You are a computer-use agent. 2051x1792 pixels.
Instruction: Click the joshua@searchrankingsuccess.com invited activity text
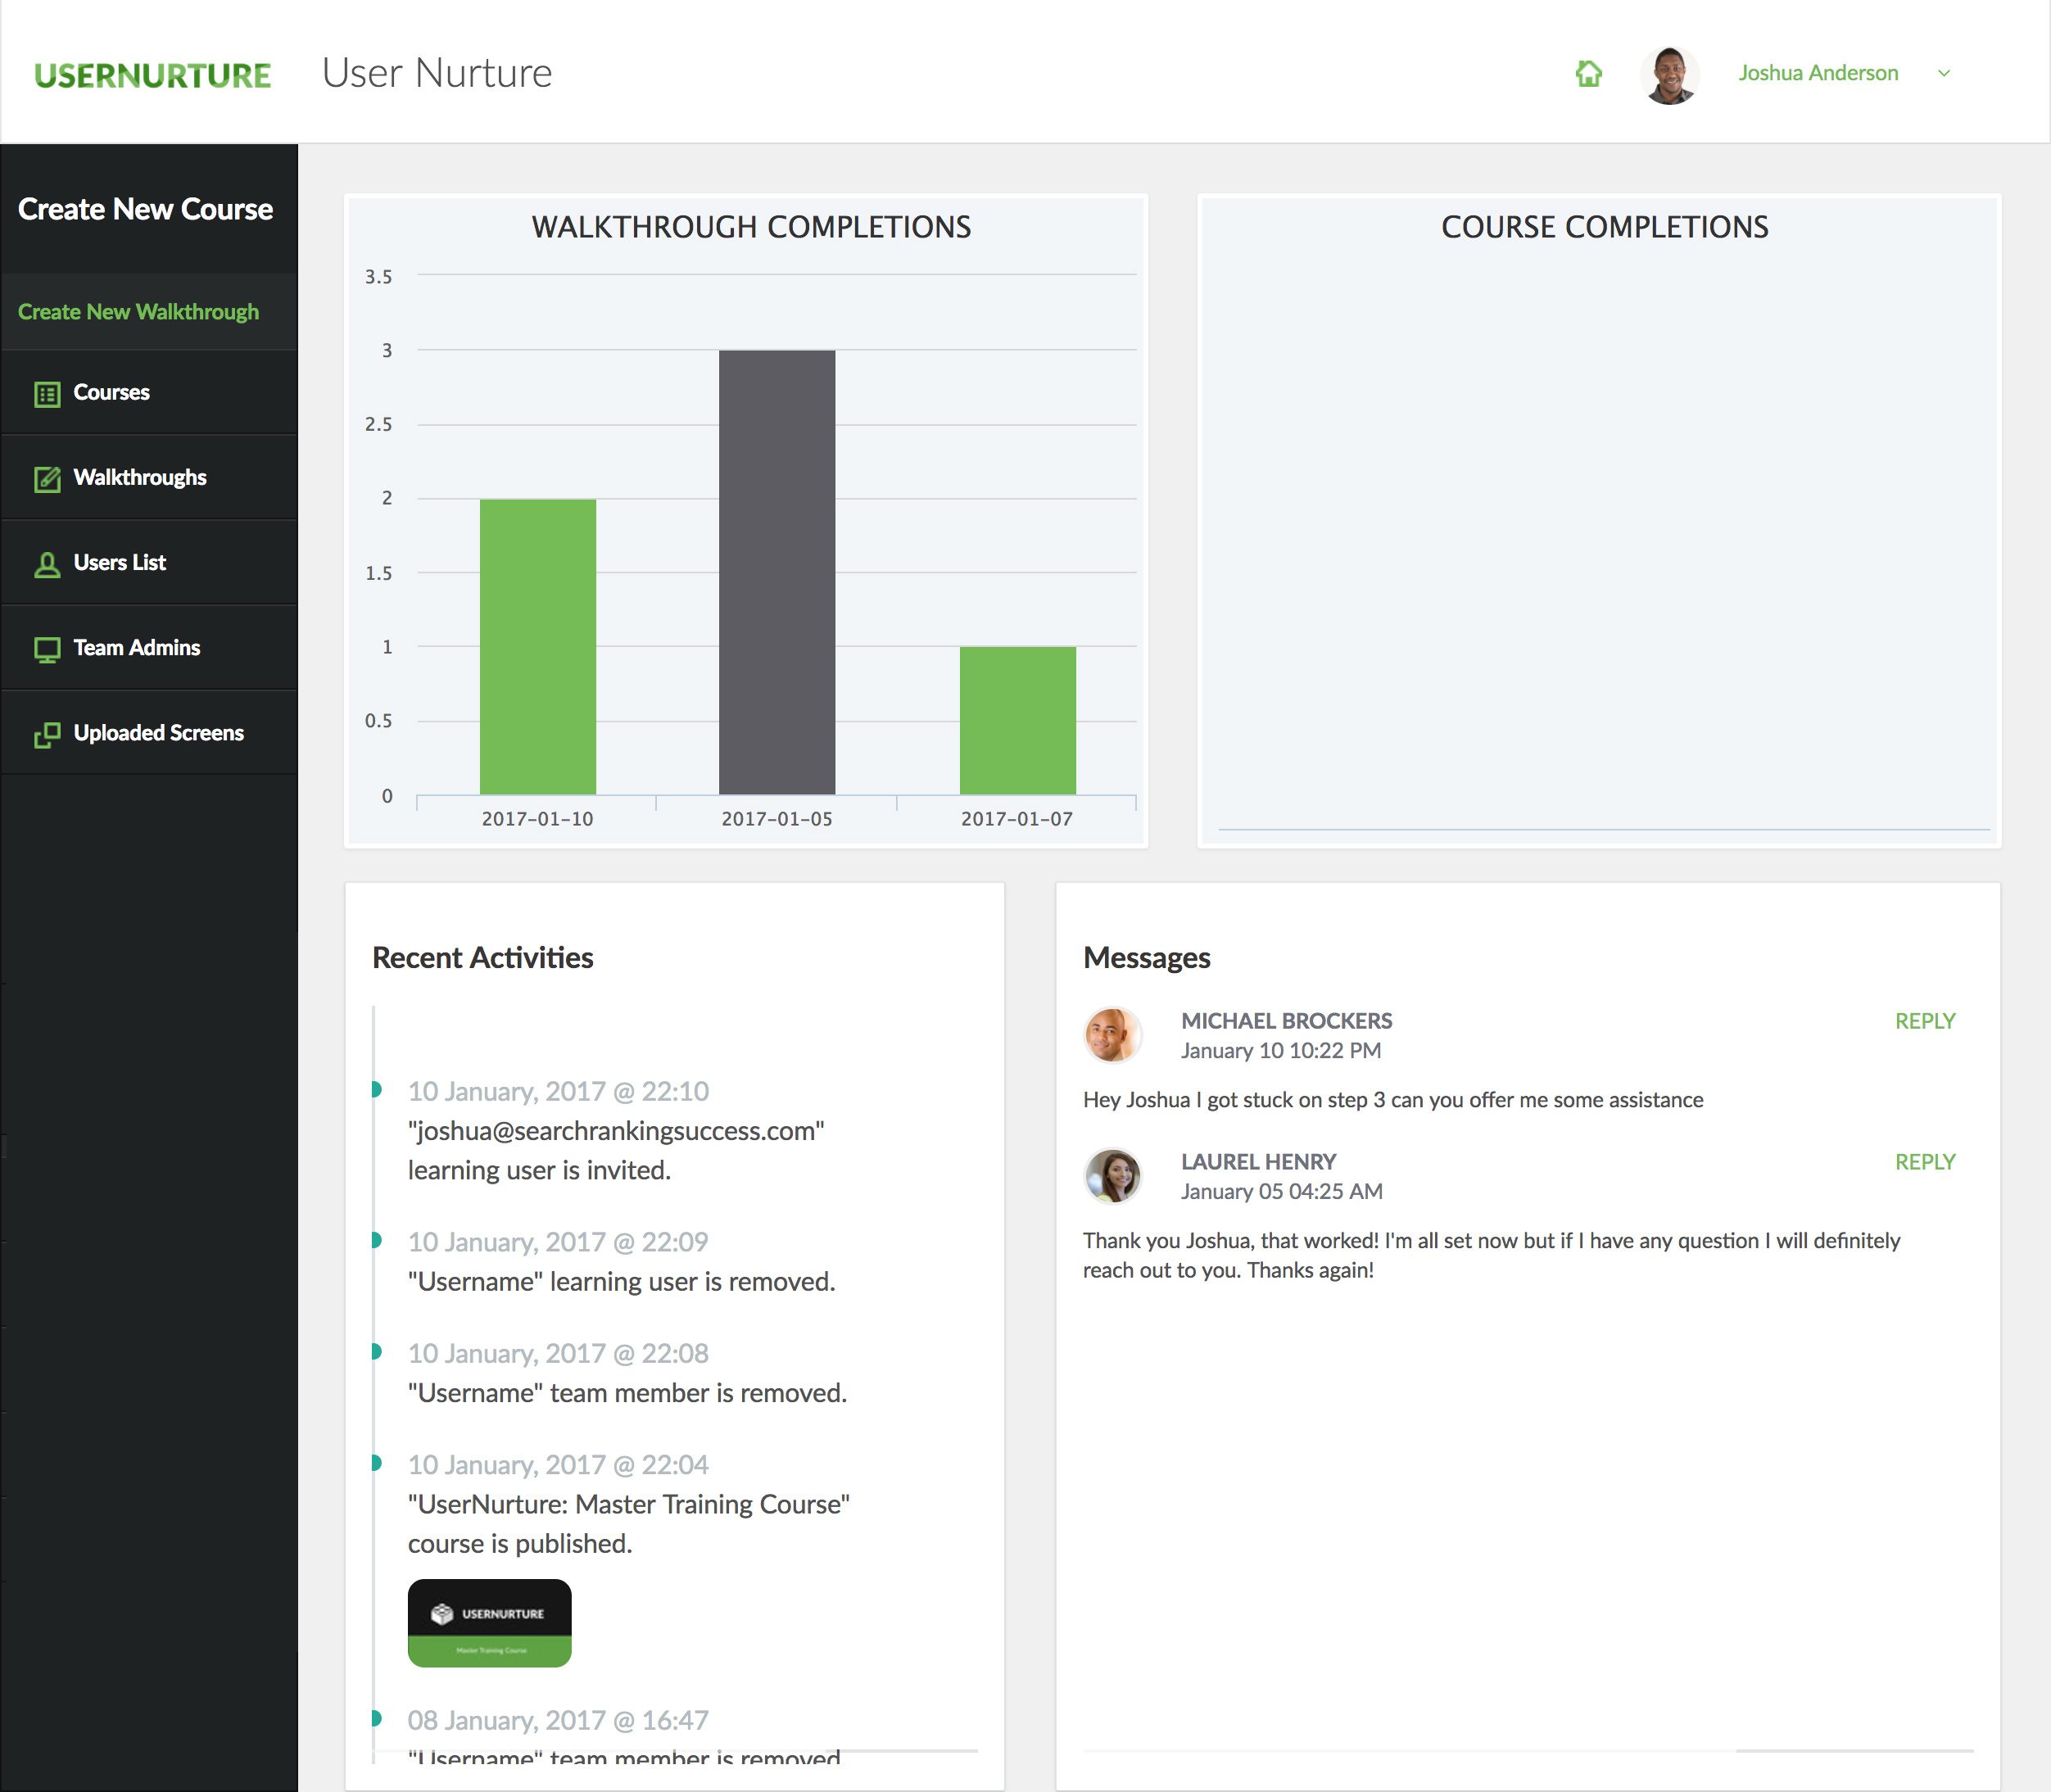coord(616,1150)
